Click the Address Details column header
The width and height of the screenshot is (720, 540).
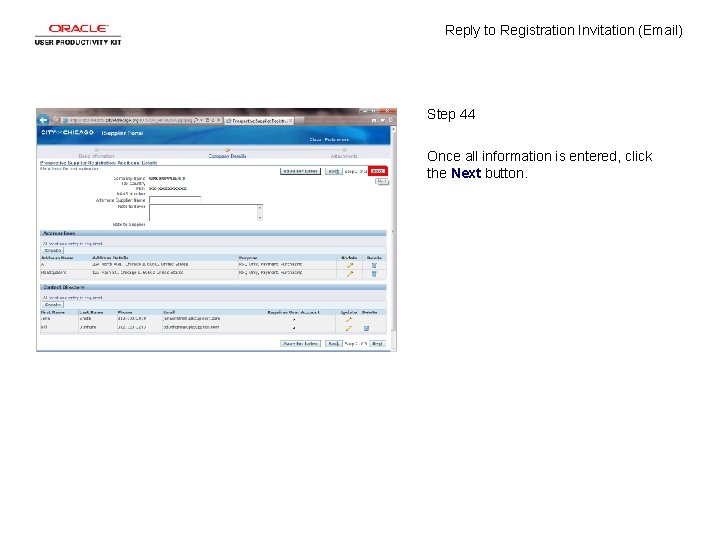click(x=110, y=258)
